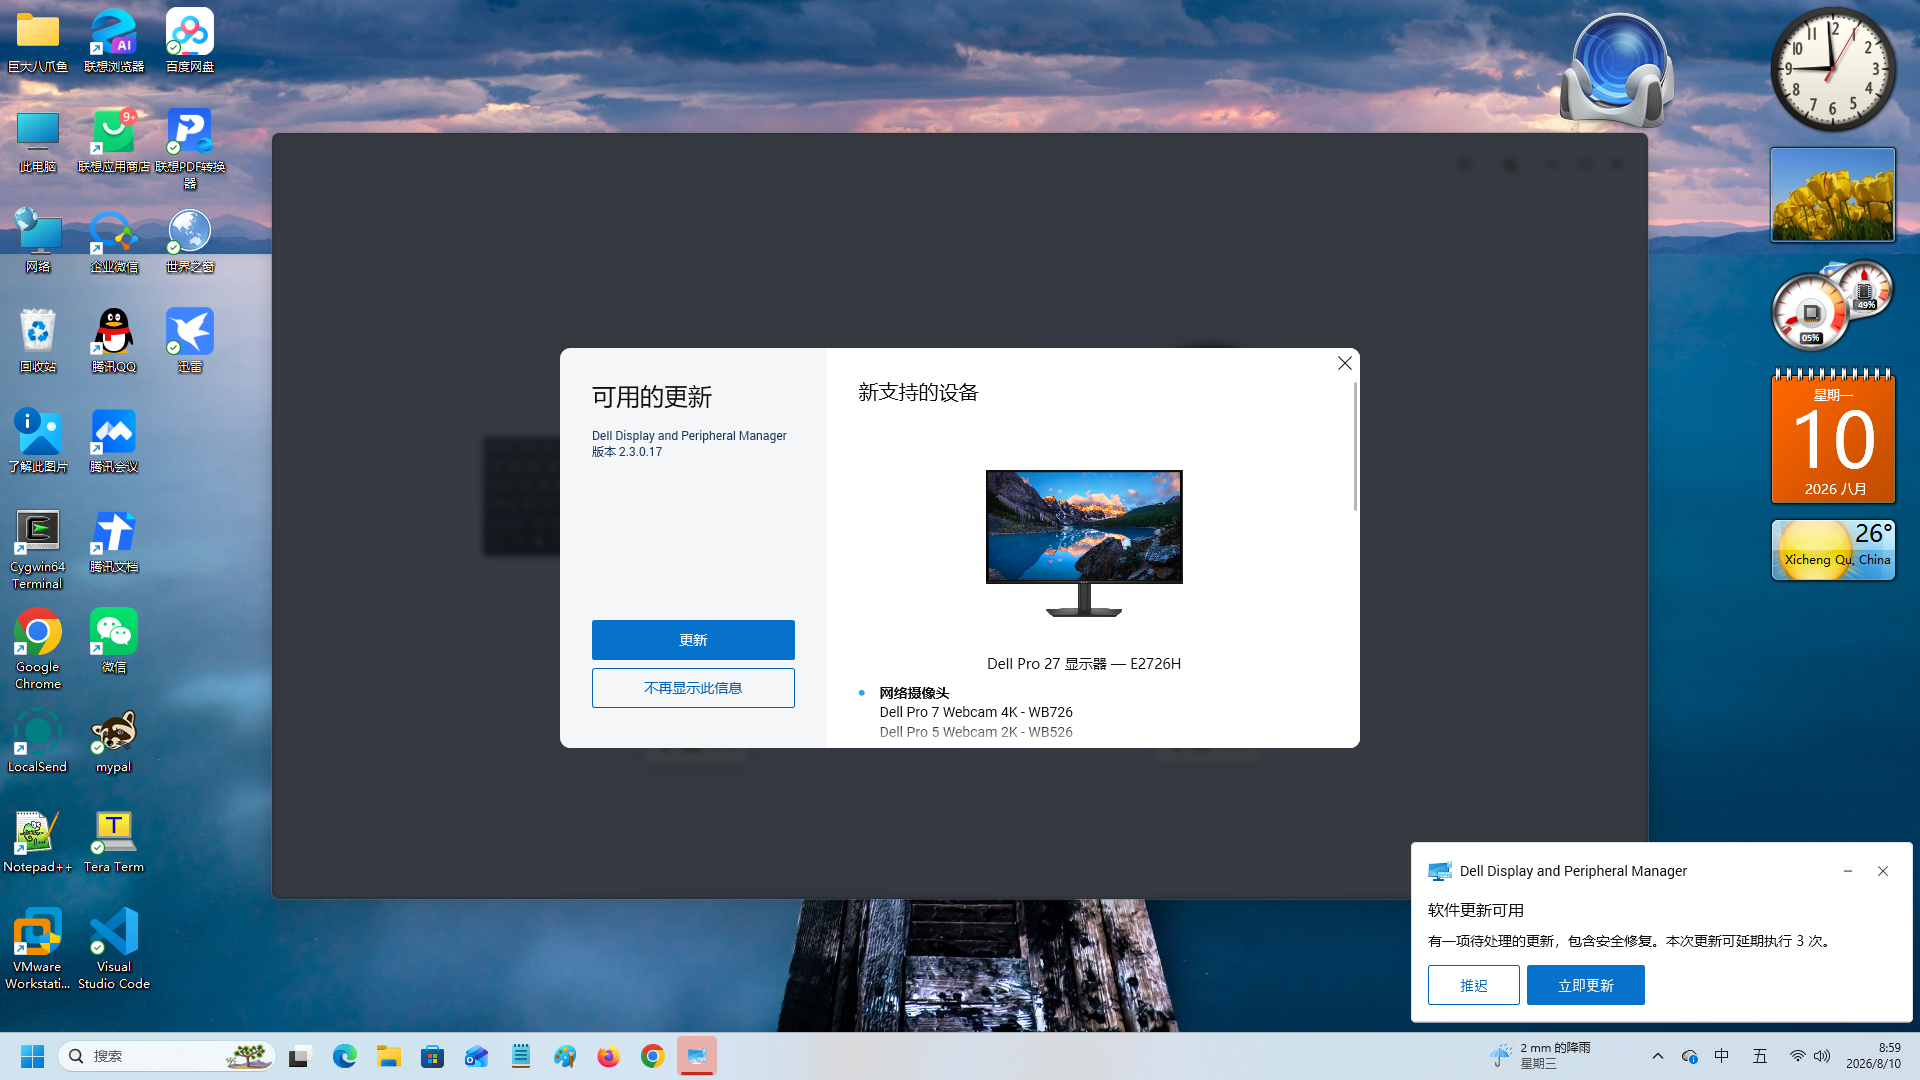Click the headset speaker icon above the Dell window

(x=1618, y=70)
